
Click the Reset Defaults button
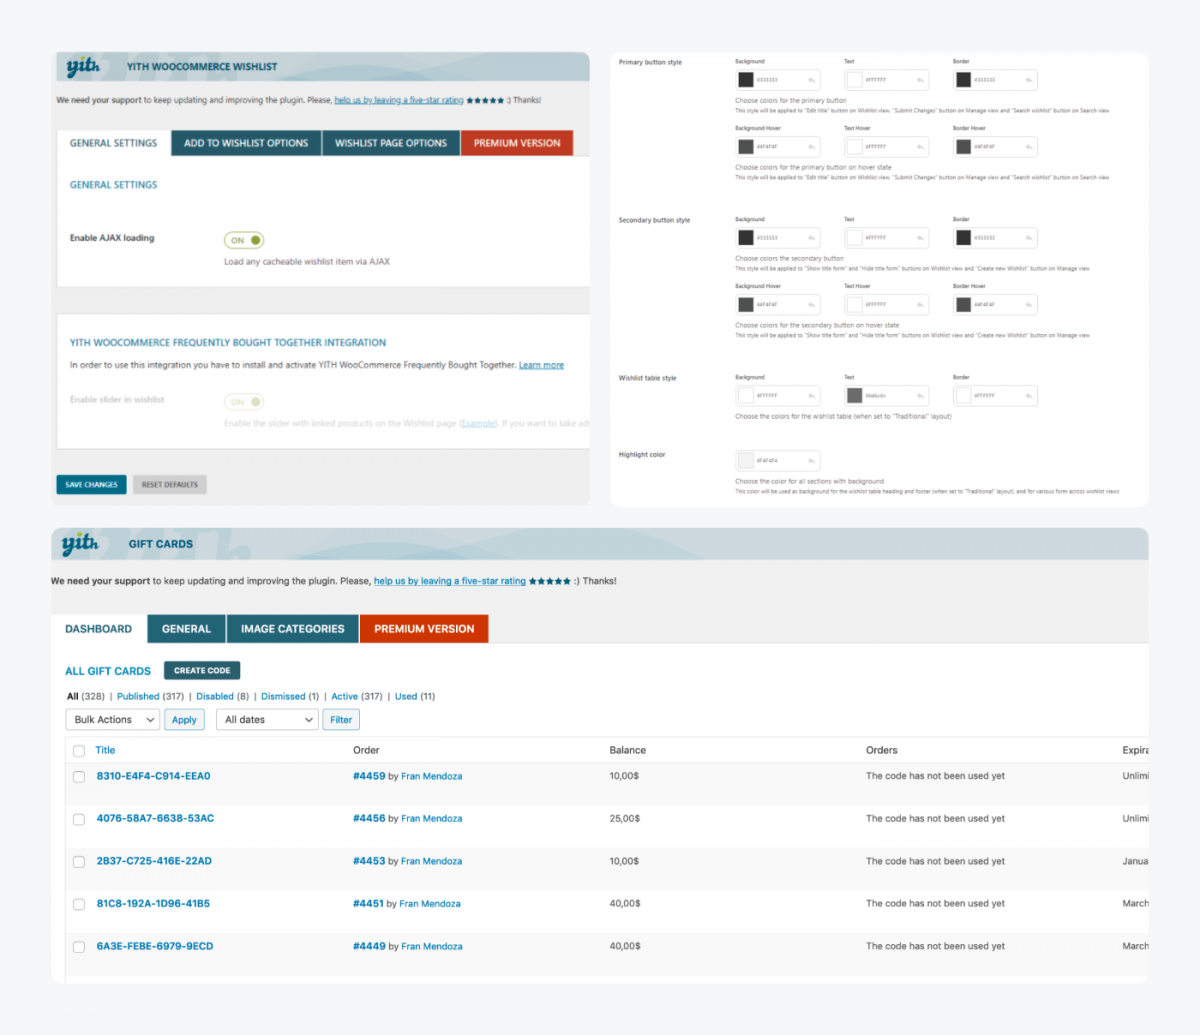[170, 485]
